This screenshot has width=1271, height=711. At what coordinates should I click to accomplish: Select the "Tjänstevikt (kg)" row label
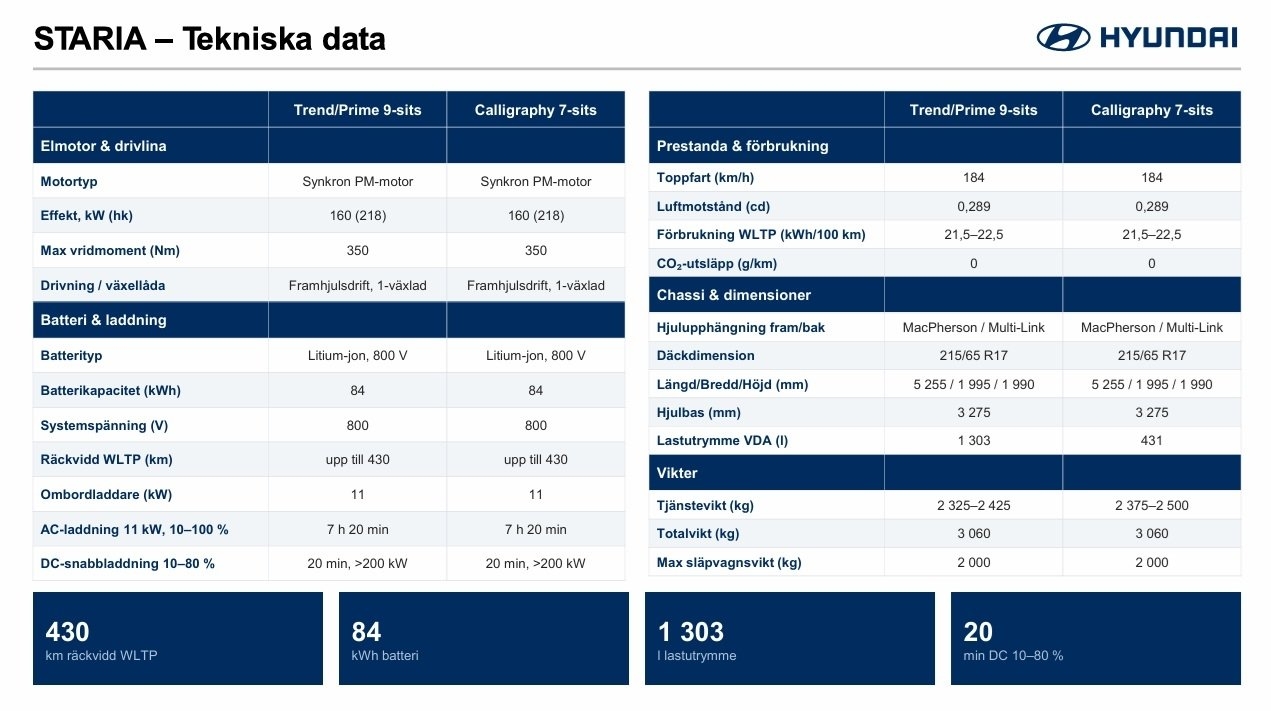[x=705, y=505]
